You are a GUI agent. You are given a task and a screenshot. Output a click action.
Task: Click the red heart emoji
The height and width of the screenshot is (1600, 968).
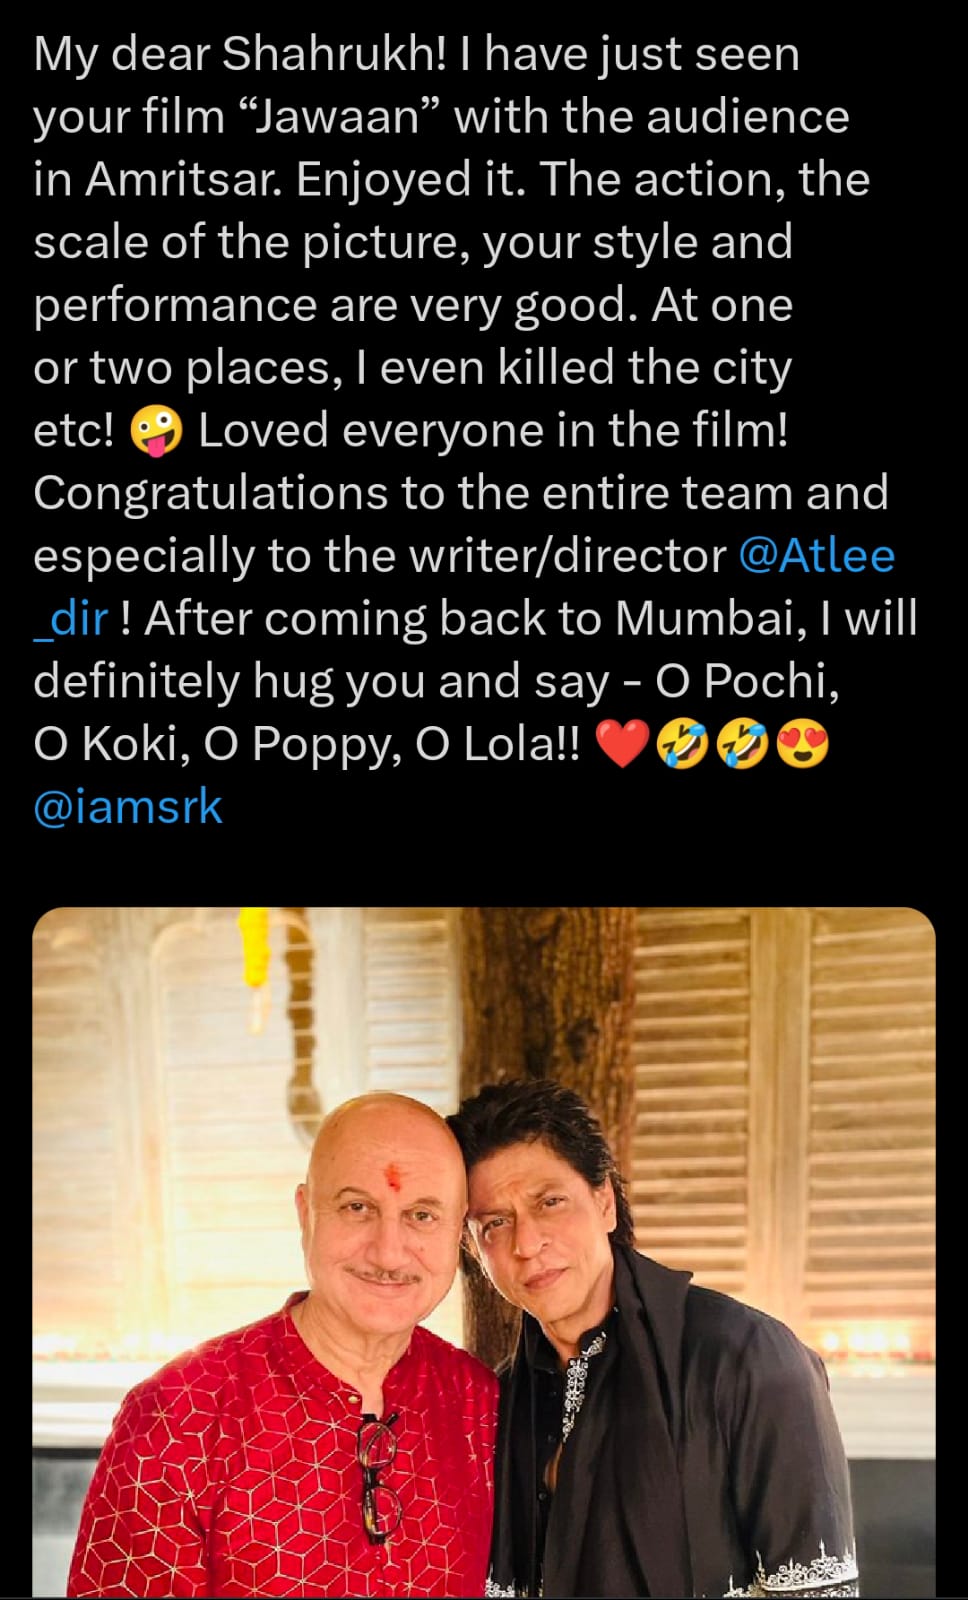(622, 745)
